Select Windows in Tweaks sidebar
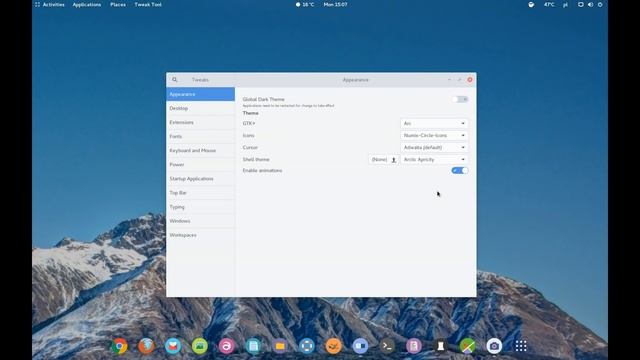640x360 pixels. [200, 221]
